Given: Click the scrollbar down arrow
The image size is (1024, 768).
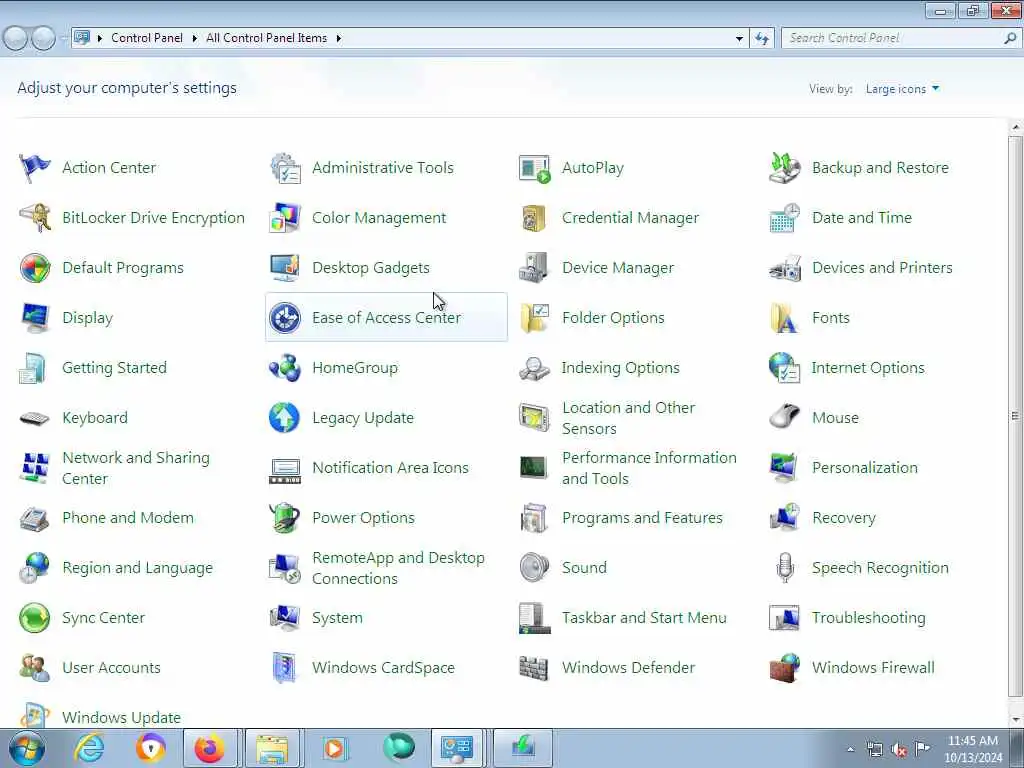Looking at the screenshot, I should [x=1015, y=720].
